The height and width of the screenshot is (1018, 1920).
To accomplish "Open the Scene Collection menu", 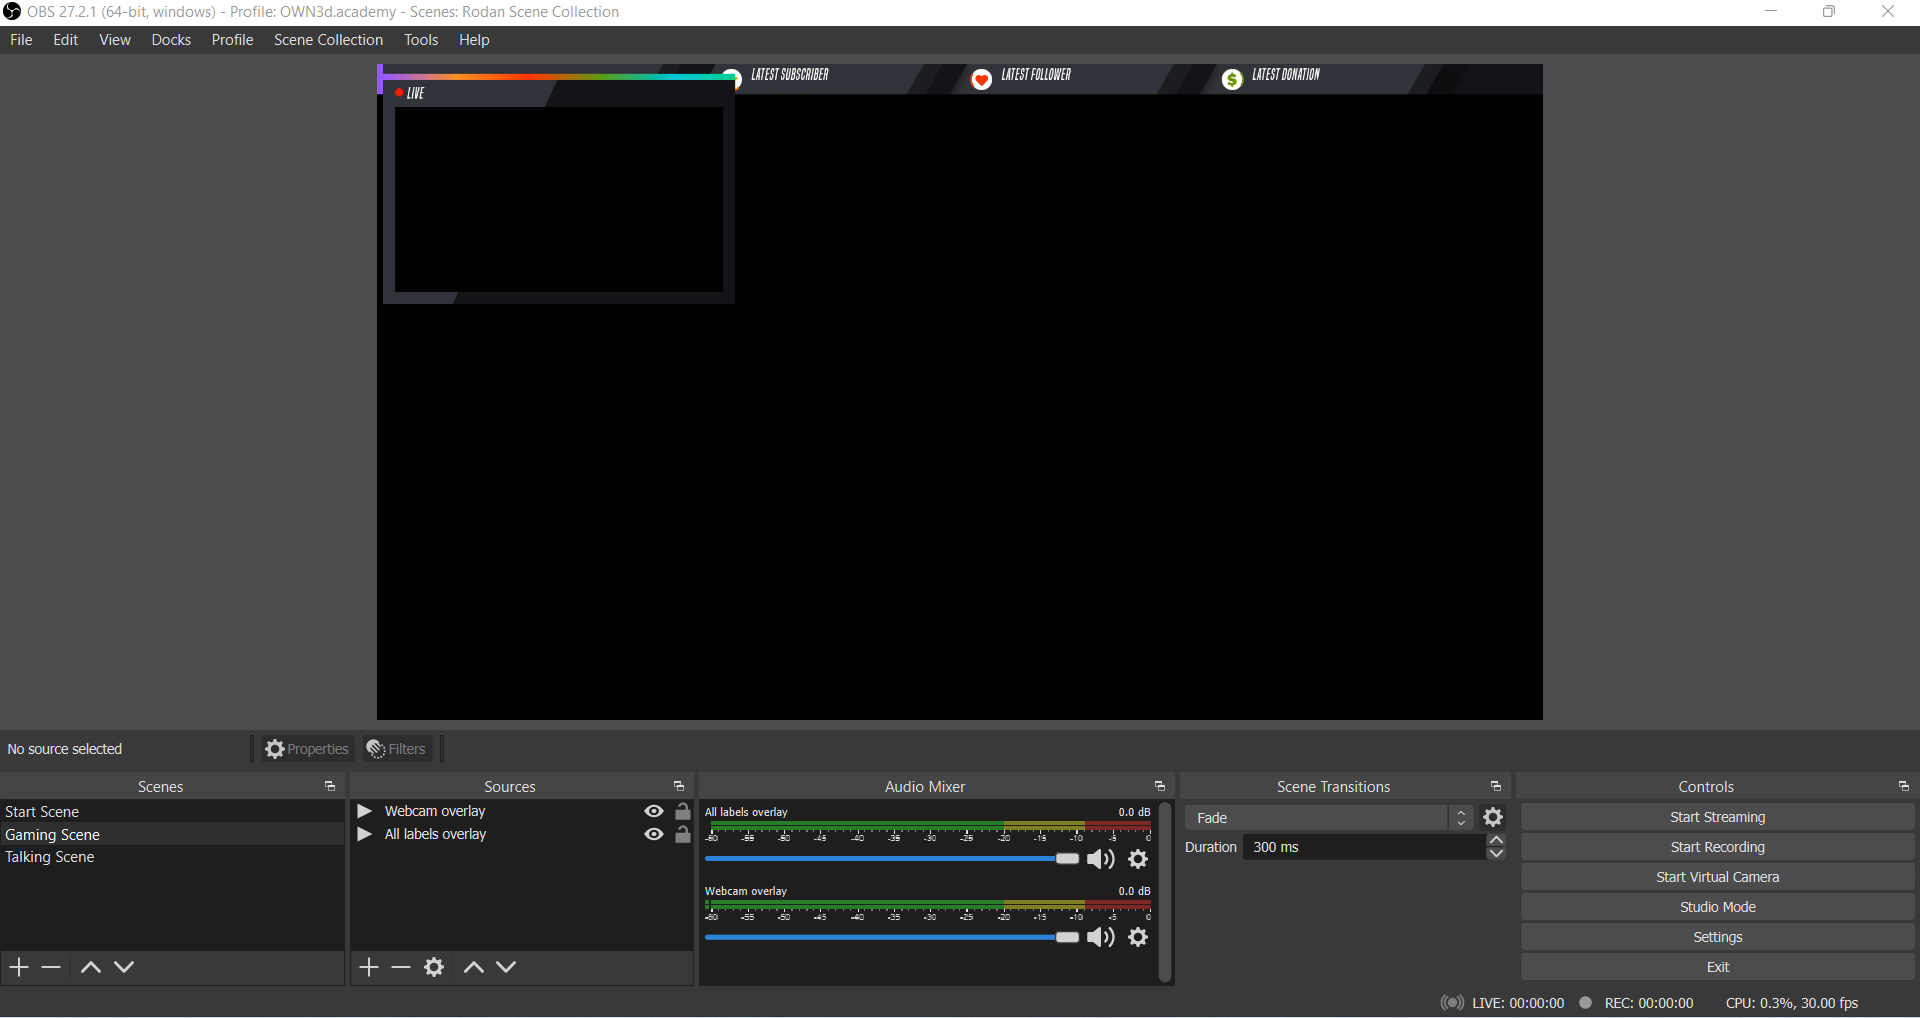I will point(328,40).
